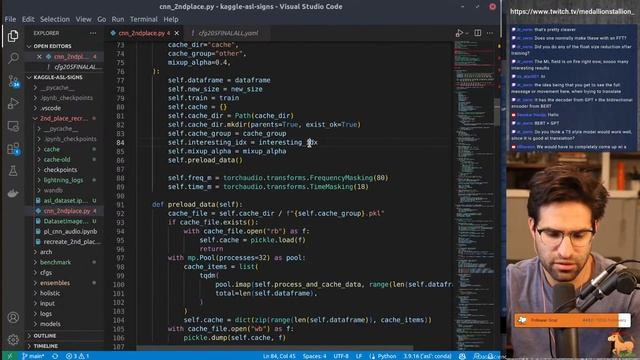Expand the benchmark folder

55,262
